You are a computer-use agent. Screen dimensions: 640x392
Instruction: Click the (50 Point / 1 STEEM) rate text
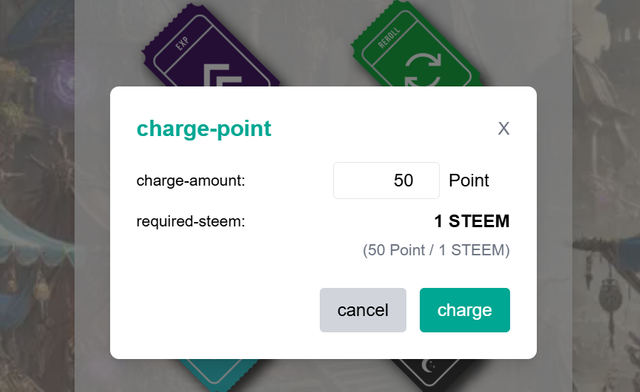click(436, 250)
